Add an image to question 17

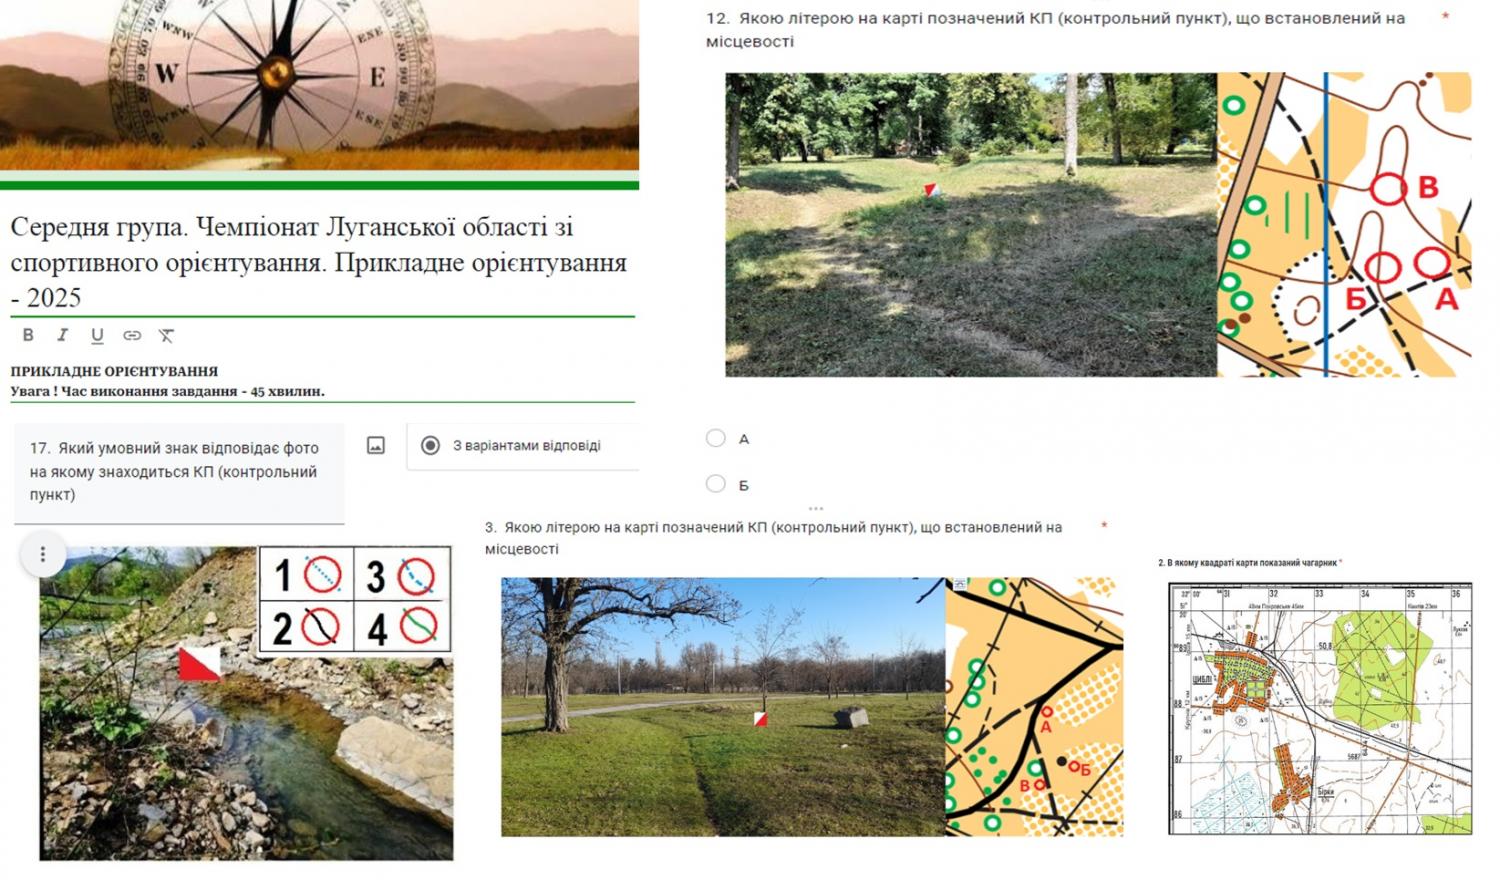376,446
